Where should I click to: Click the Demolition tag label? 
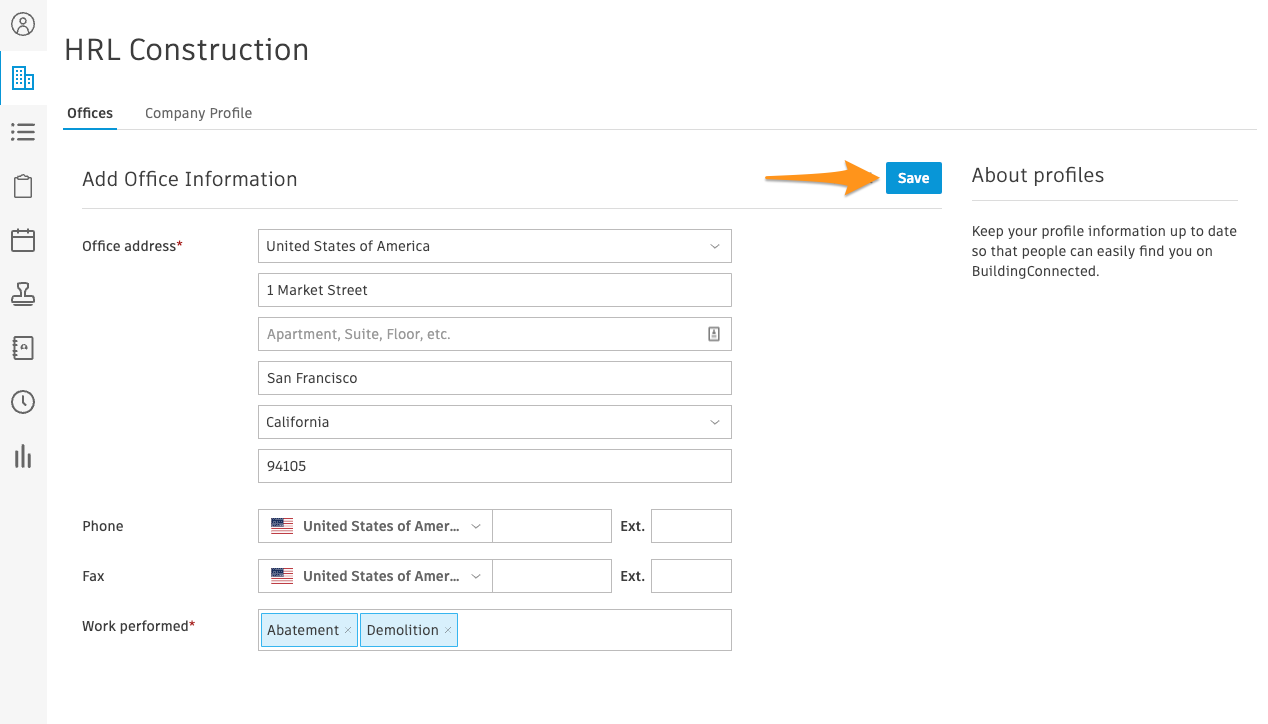(402, 630)
